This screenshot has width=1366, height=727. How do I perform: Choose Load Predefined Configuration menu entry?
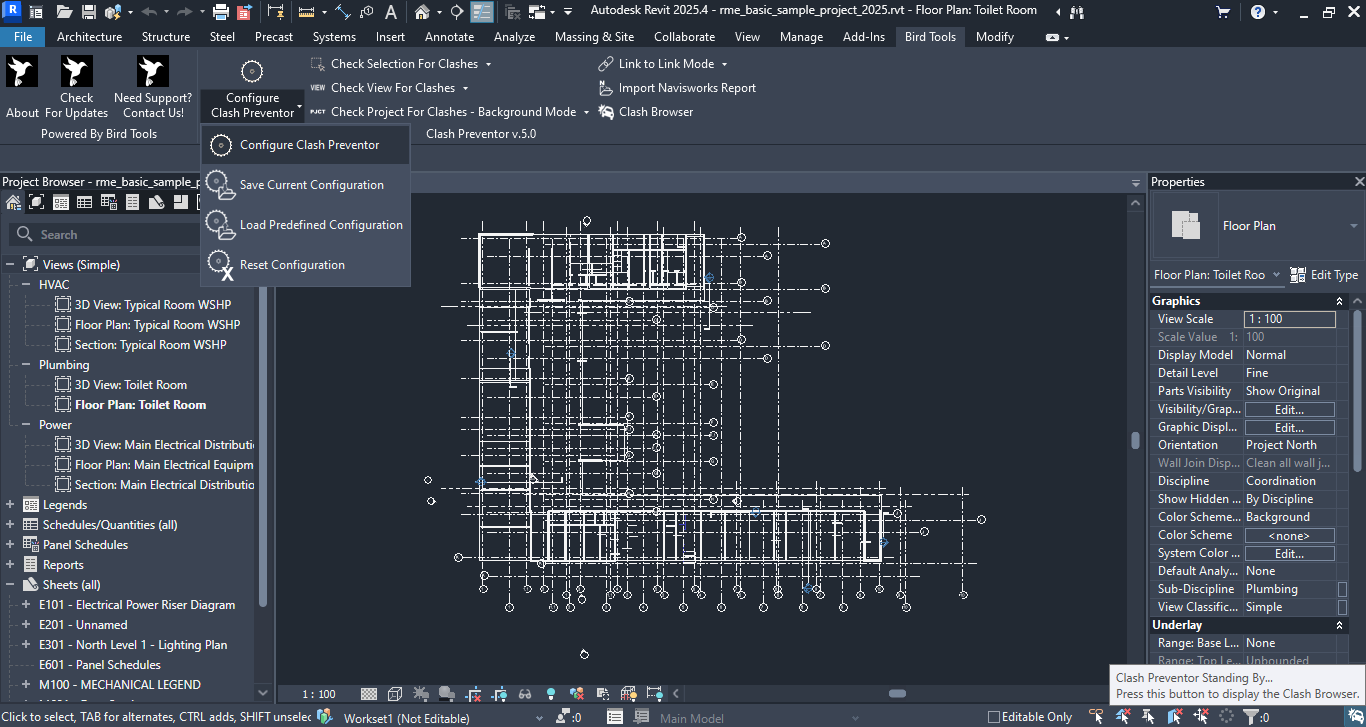click(x=320, y=225)
